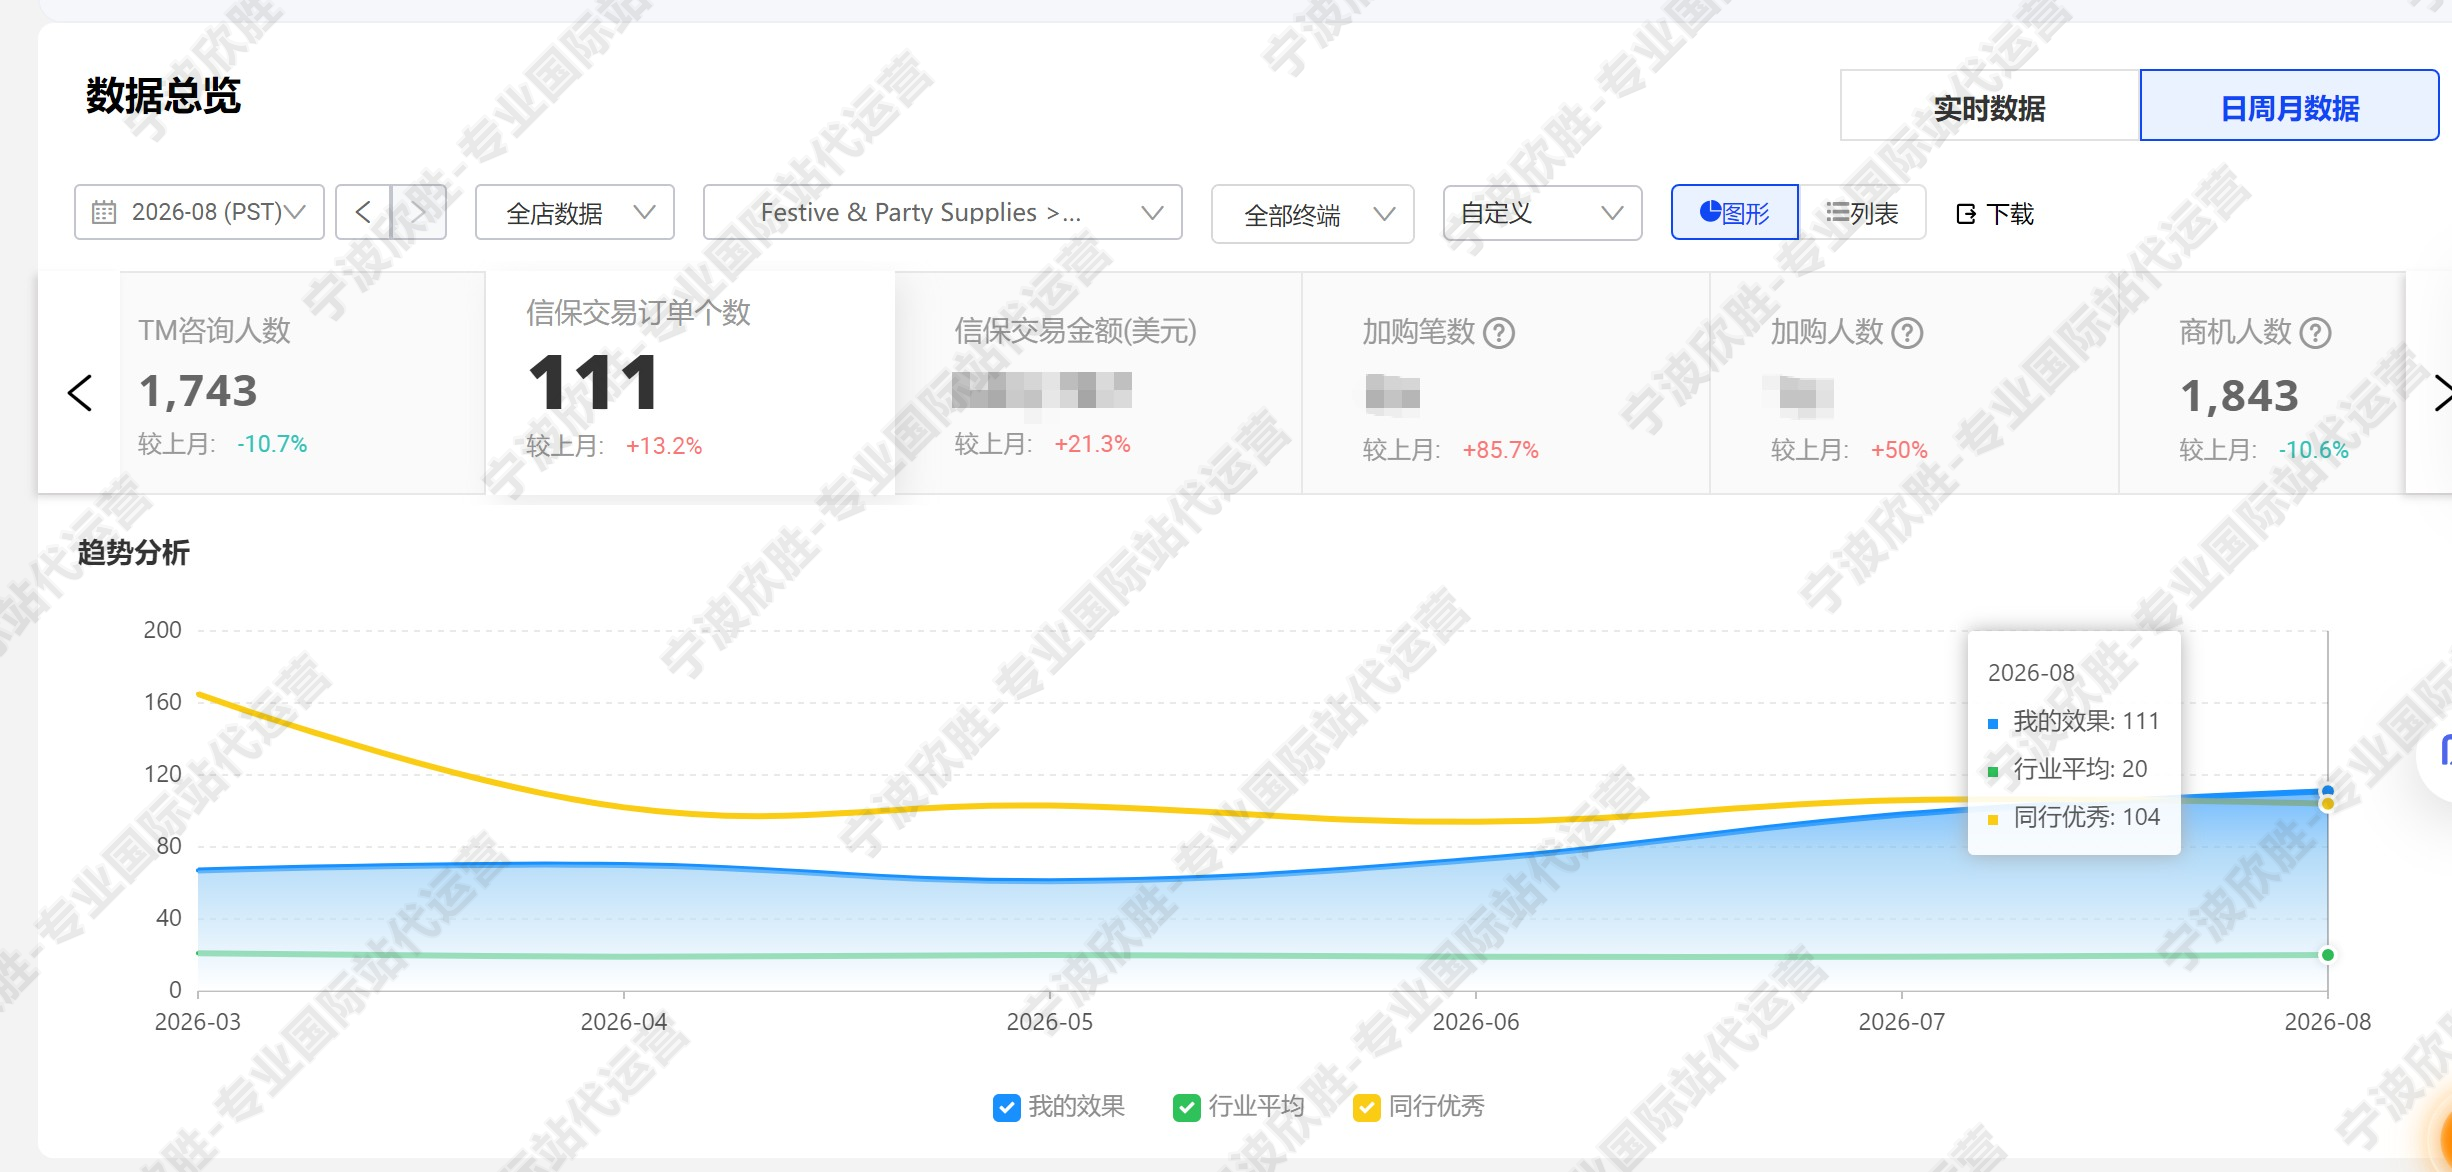This screenshot has height=1172, width=2452.
Task: Click the blue 我的效果 data point at 2026-08
Action: (2328, 791)
